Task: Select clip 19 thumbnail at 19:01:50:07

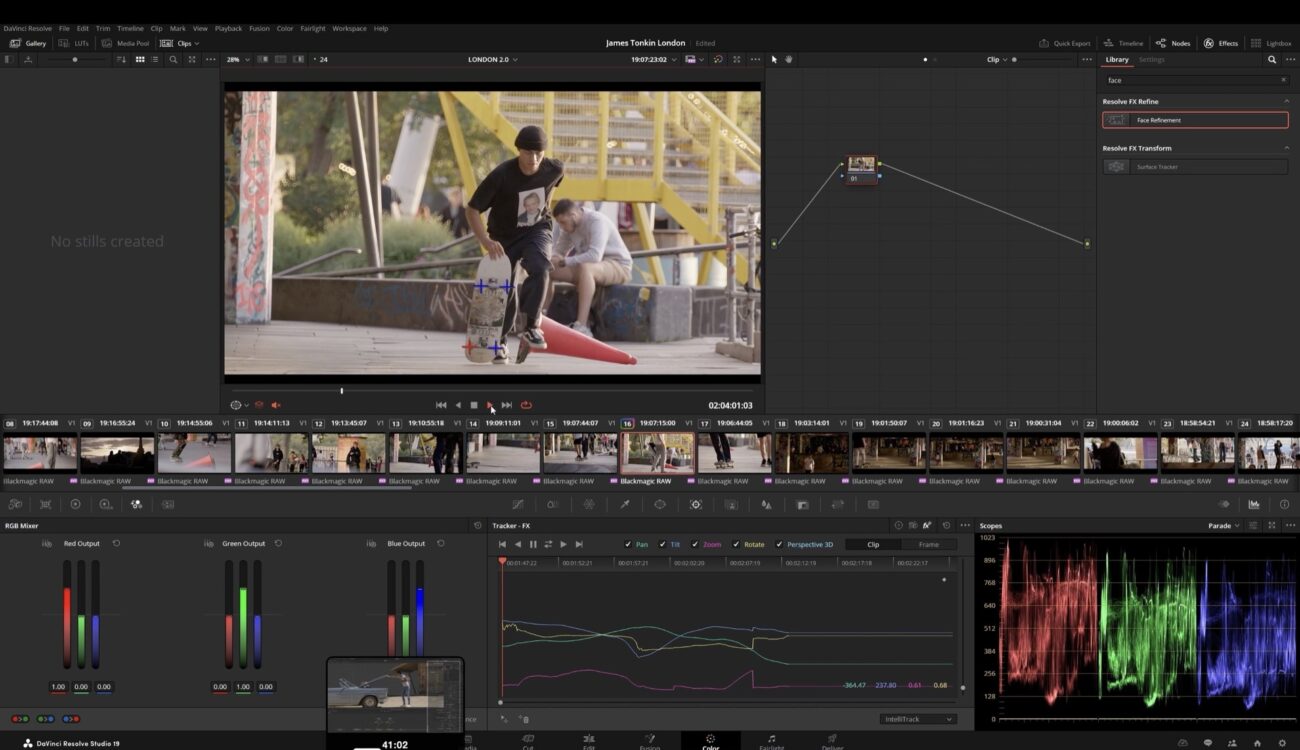Action: [888, 453]
